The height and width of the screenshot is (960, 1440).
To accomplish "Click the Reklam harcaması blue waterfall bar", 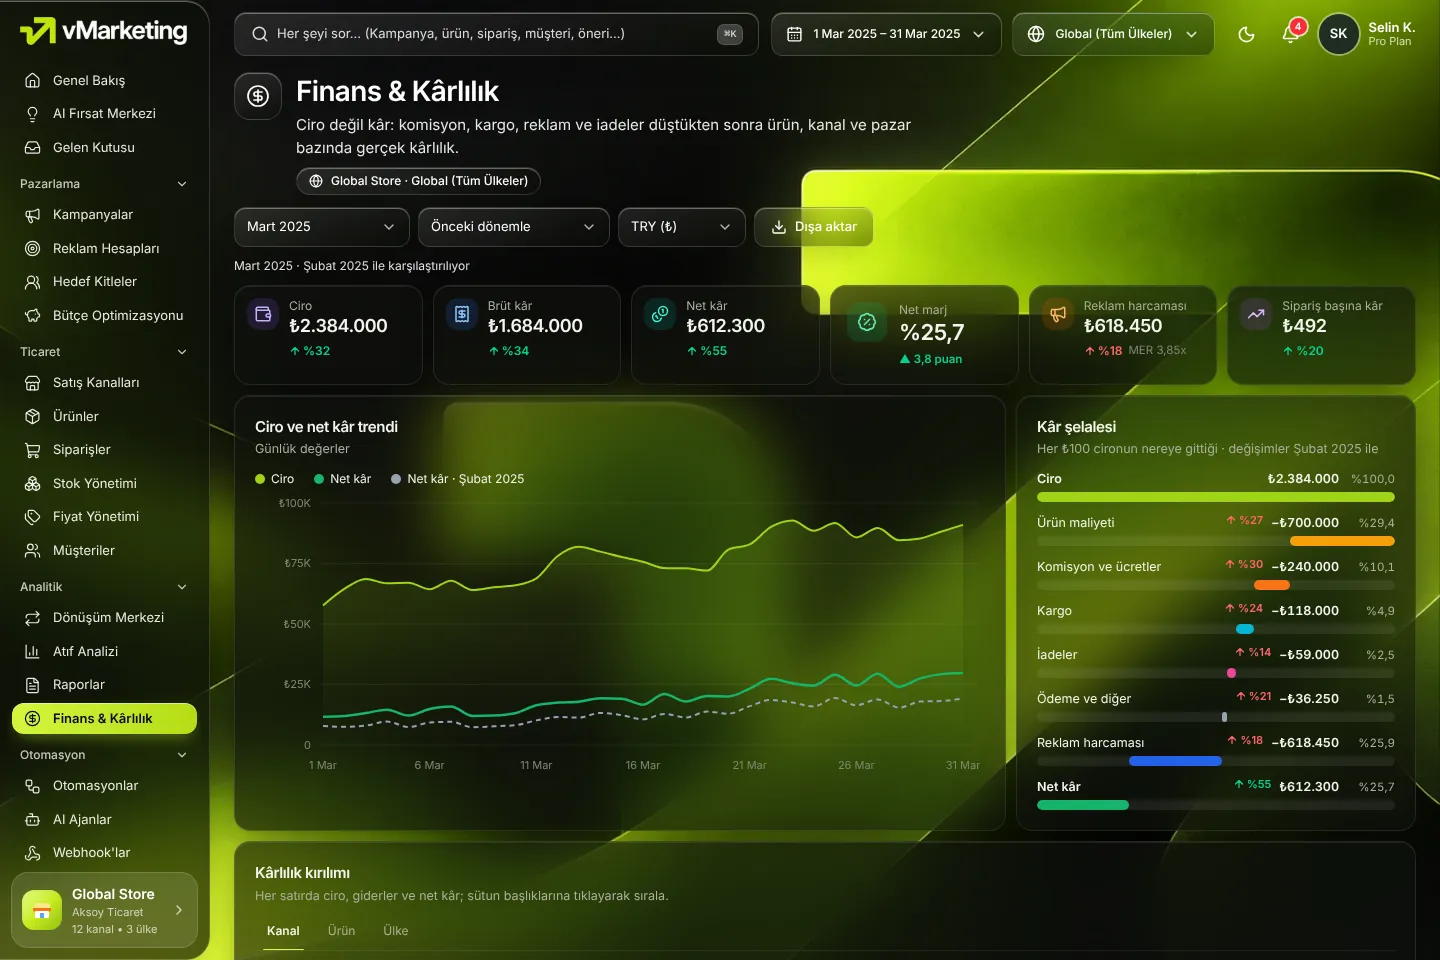I will point(1175,761).
